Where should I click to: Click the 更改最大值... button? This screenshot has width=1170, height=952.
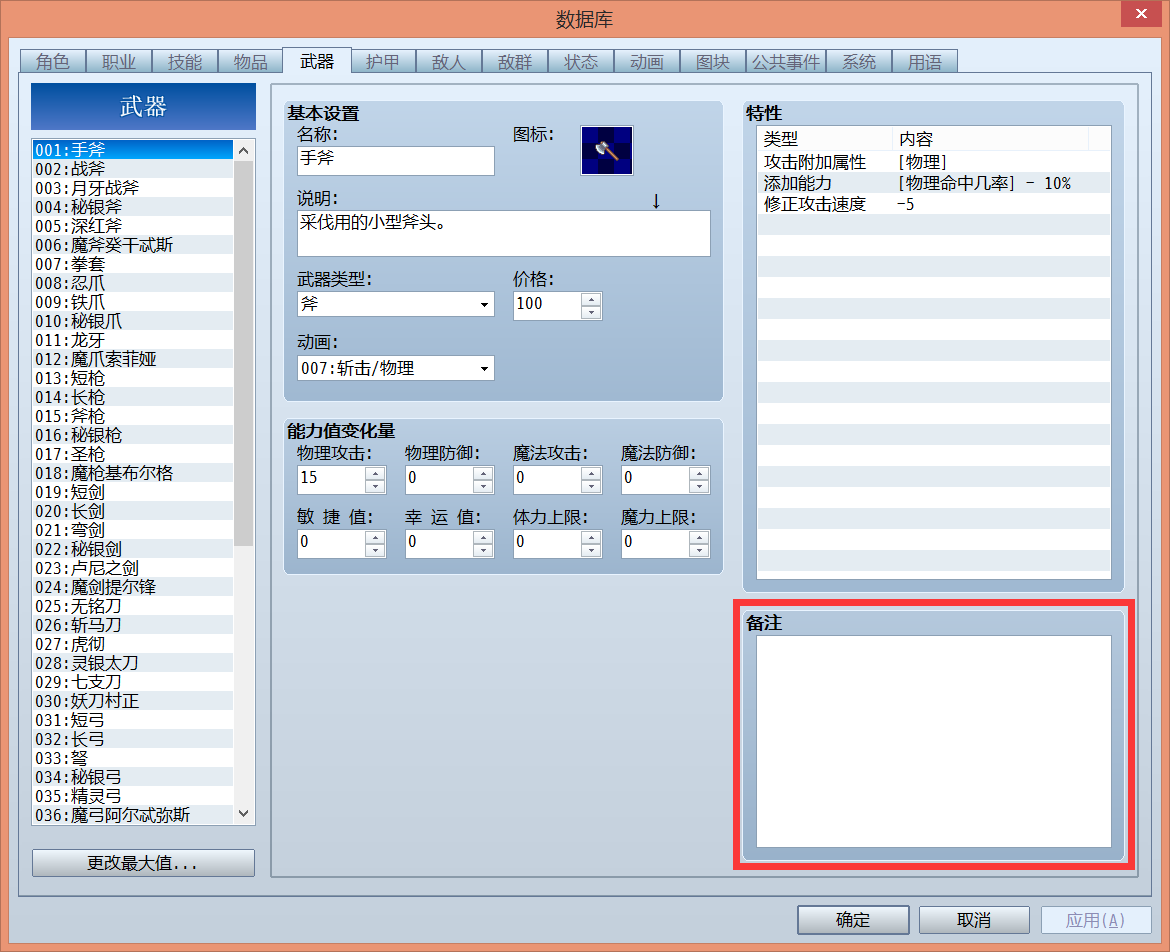click(x=143, y=863)
